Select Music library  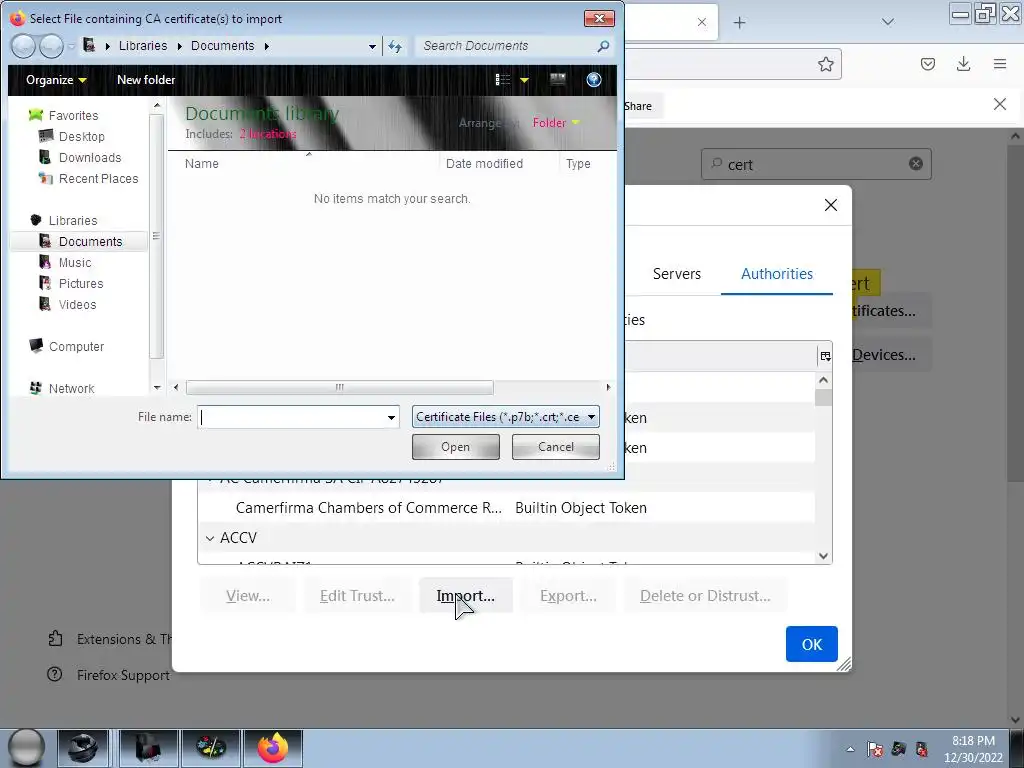tap(74, 263)
